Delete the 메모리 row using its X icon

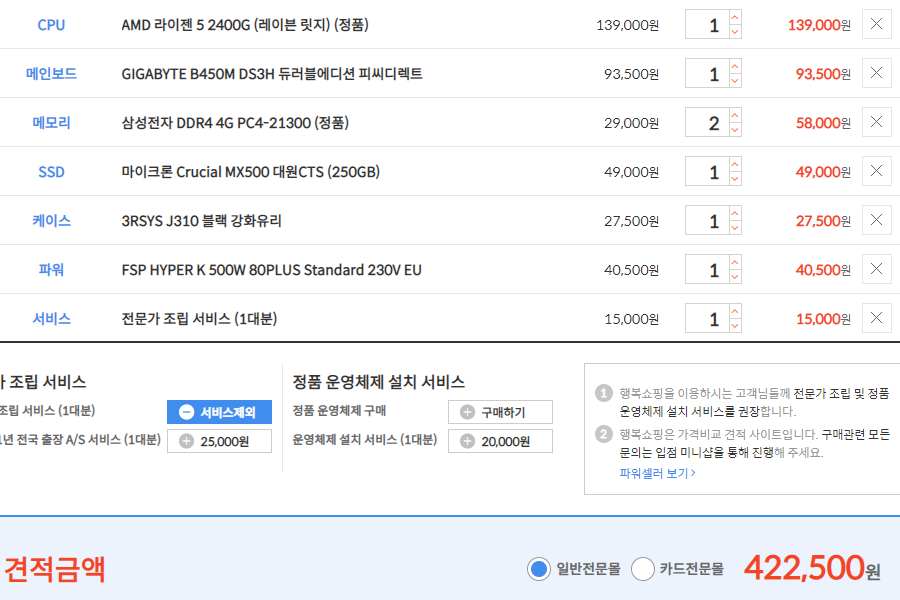click(876, 122)
